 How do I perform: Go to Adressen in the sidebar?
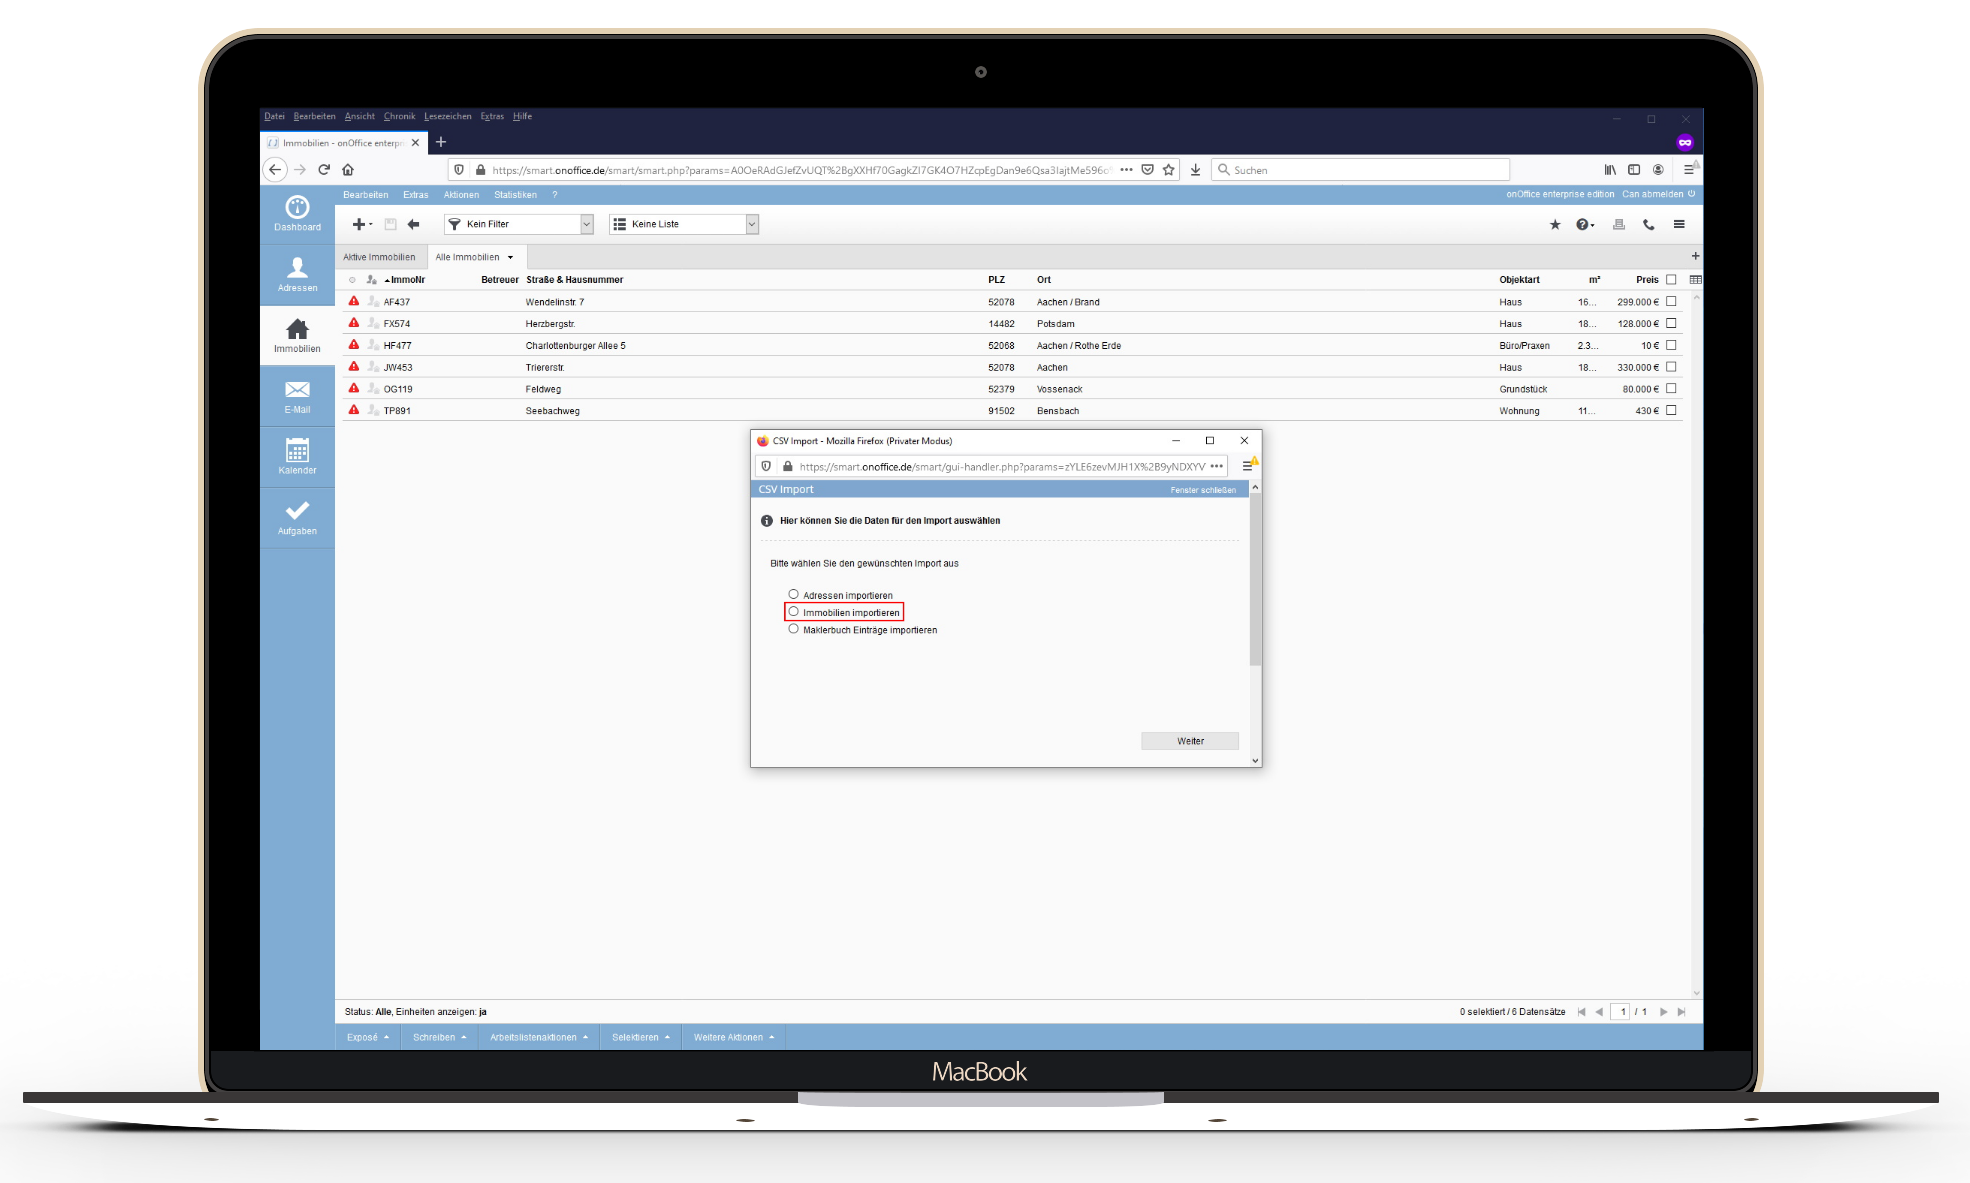tap(297, 274)
